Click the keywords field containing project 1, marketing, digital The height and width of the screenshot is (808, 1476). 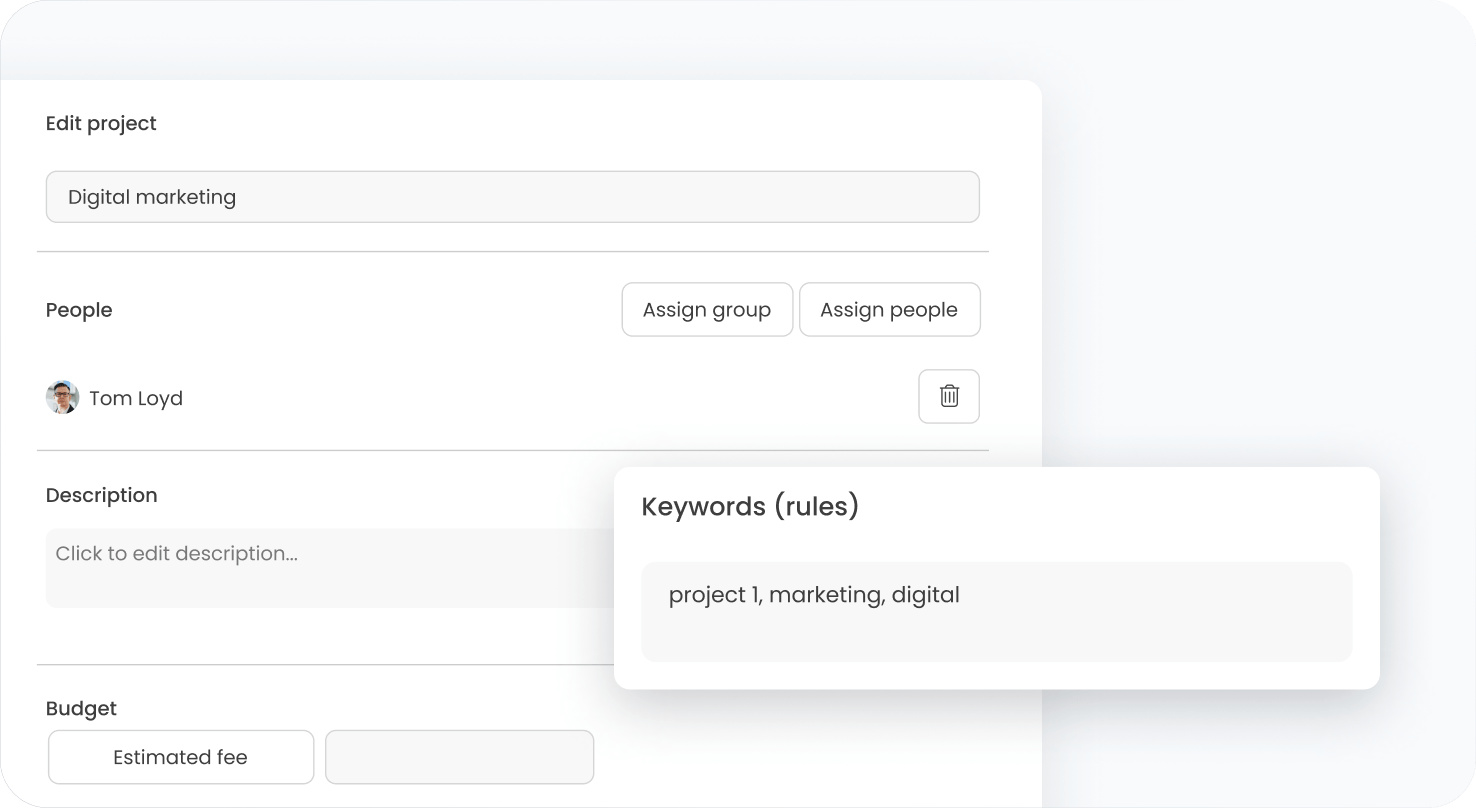996,611
